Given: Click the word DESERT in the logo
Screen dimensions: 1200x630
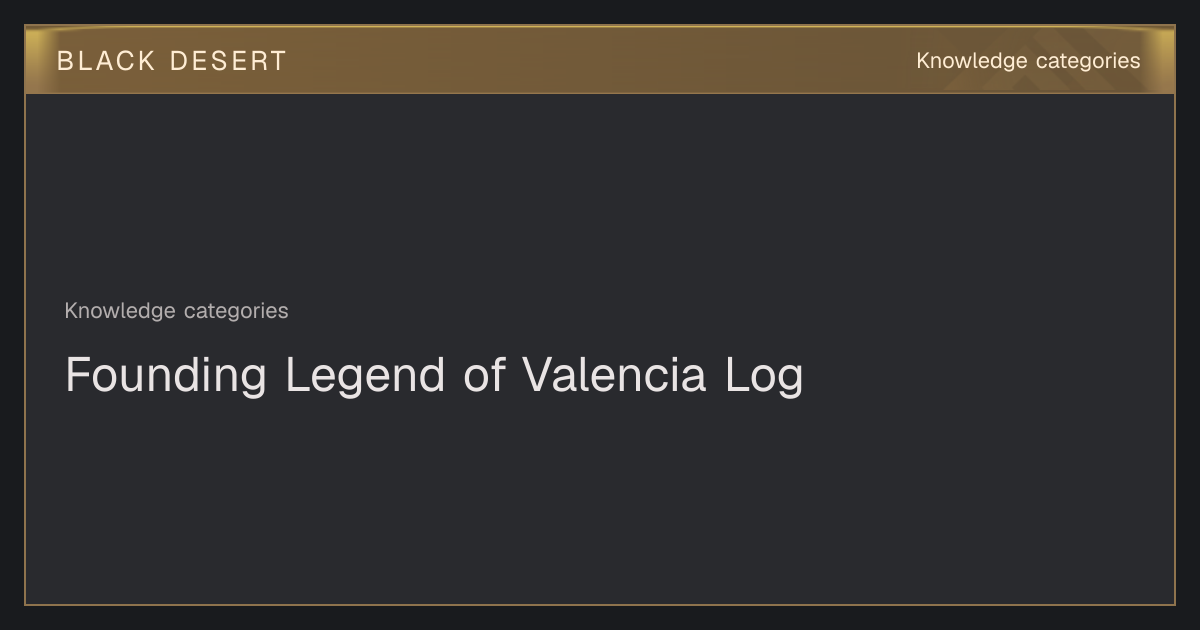Looking at the screenshot, I should (x=228, y=61).
